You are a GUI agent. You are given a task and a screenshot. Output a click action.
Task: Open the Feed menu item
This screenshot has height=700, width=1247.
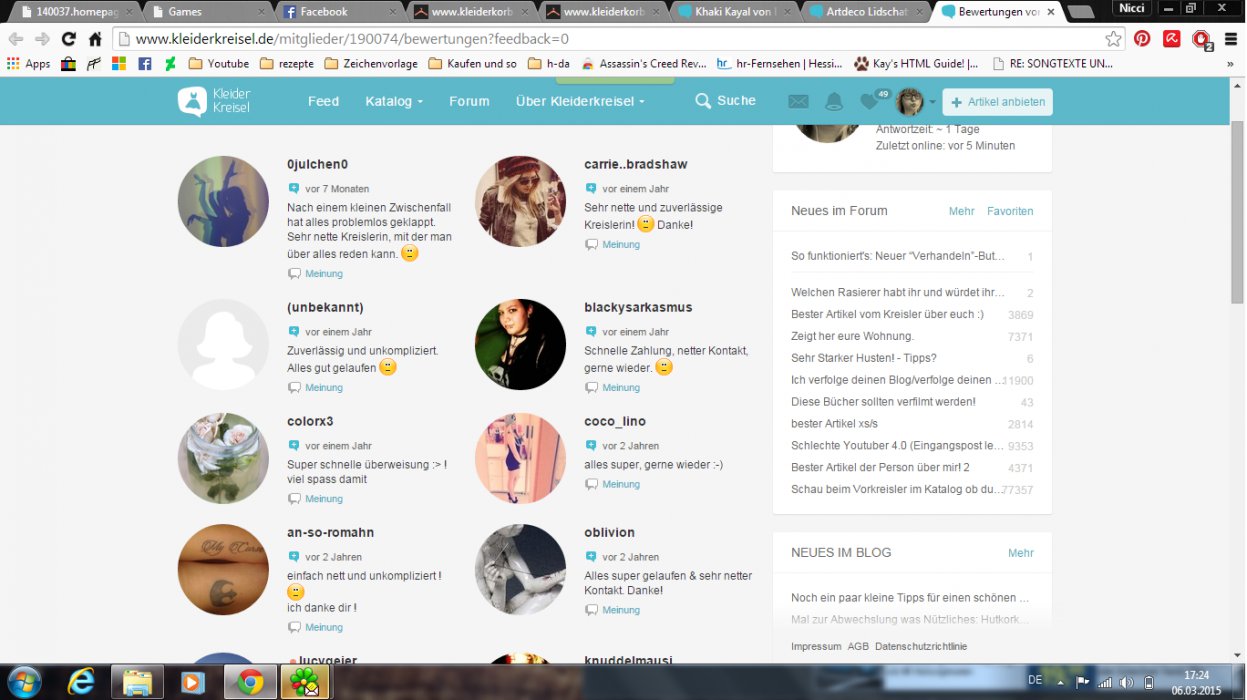(323, 101)
